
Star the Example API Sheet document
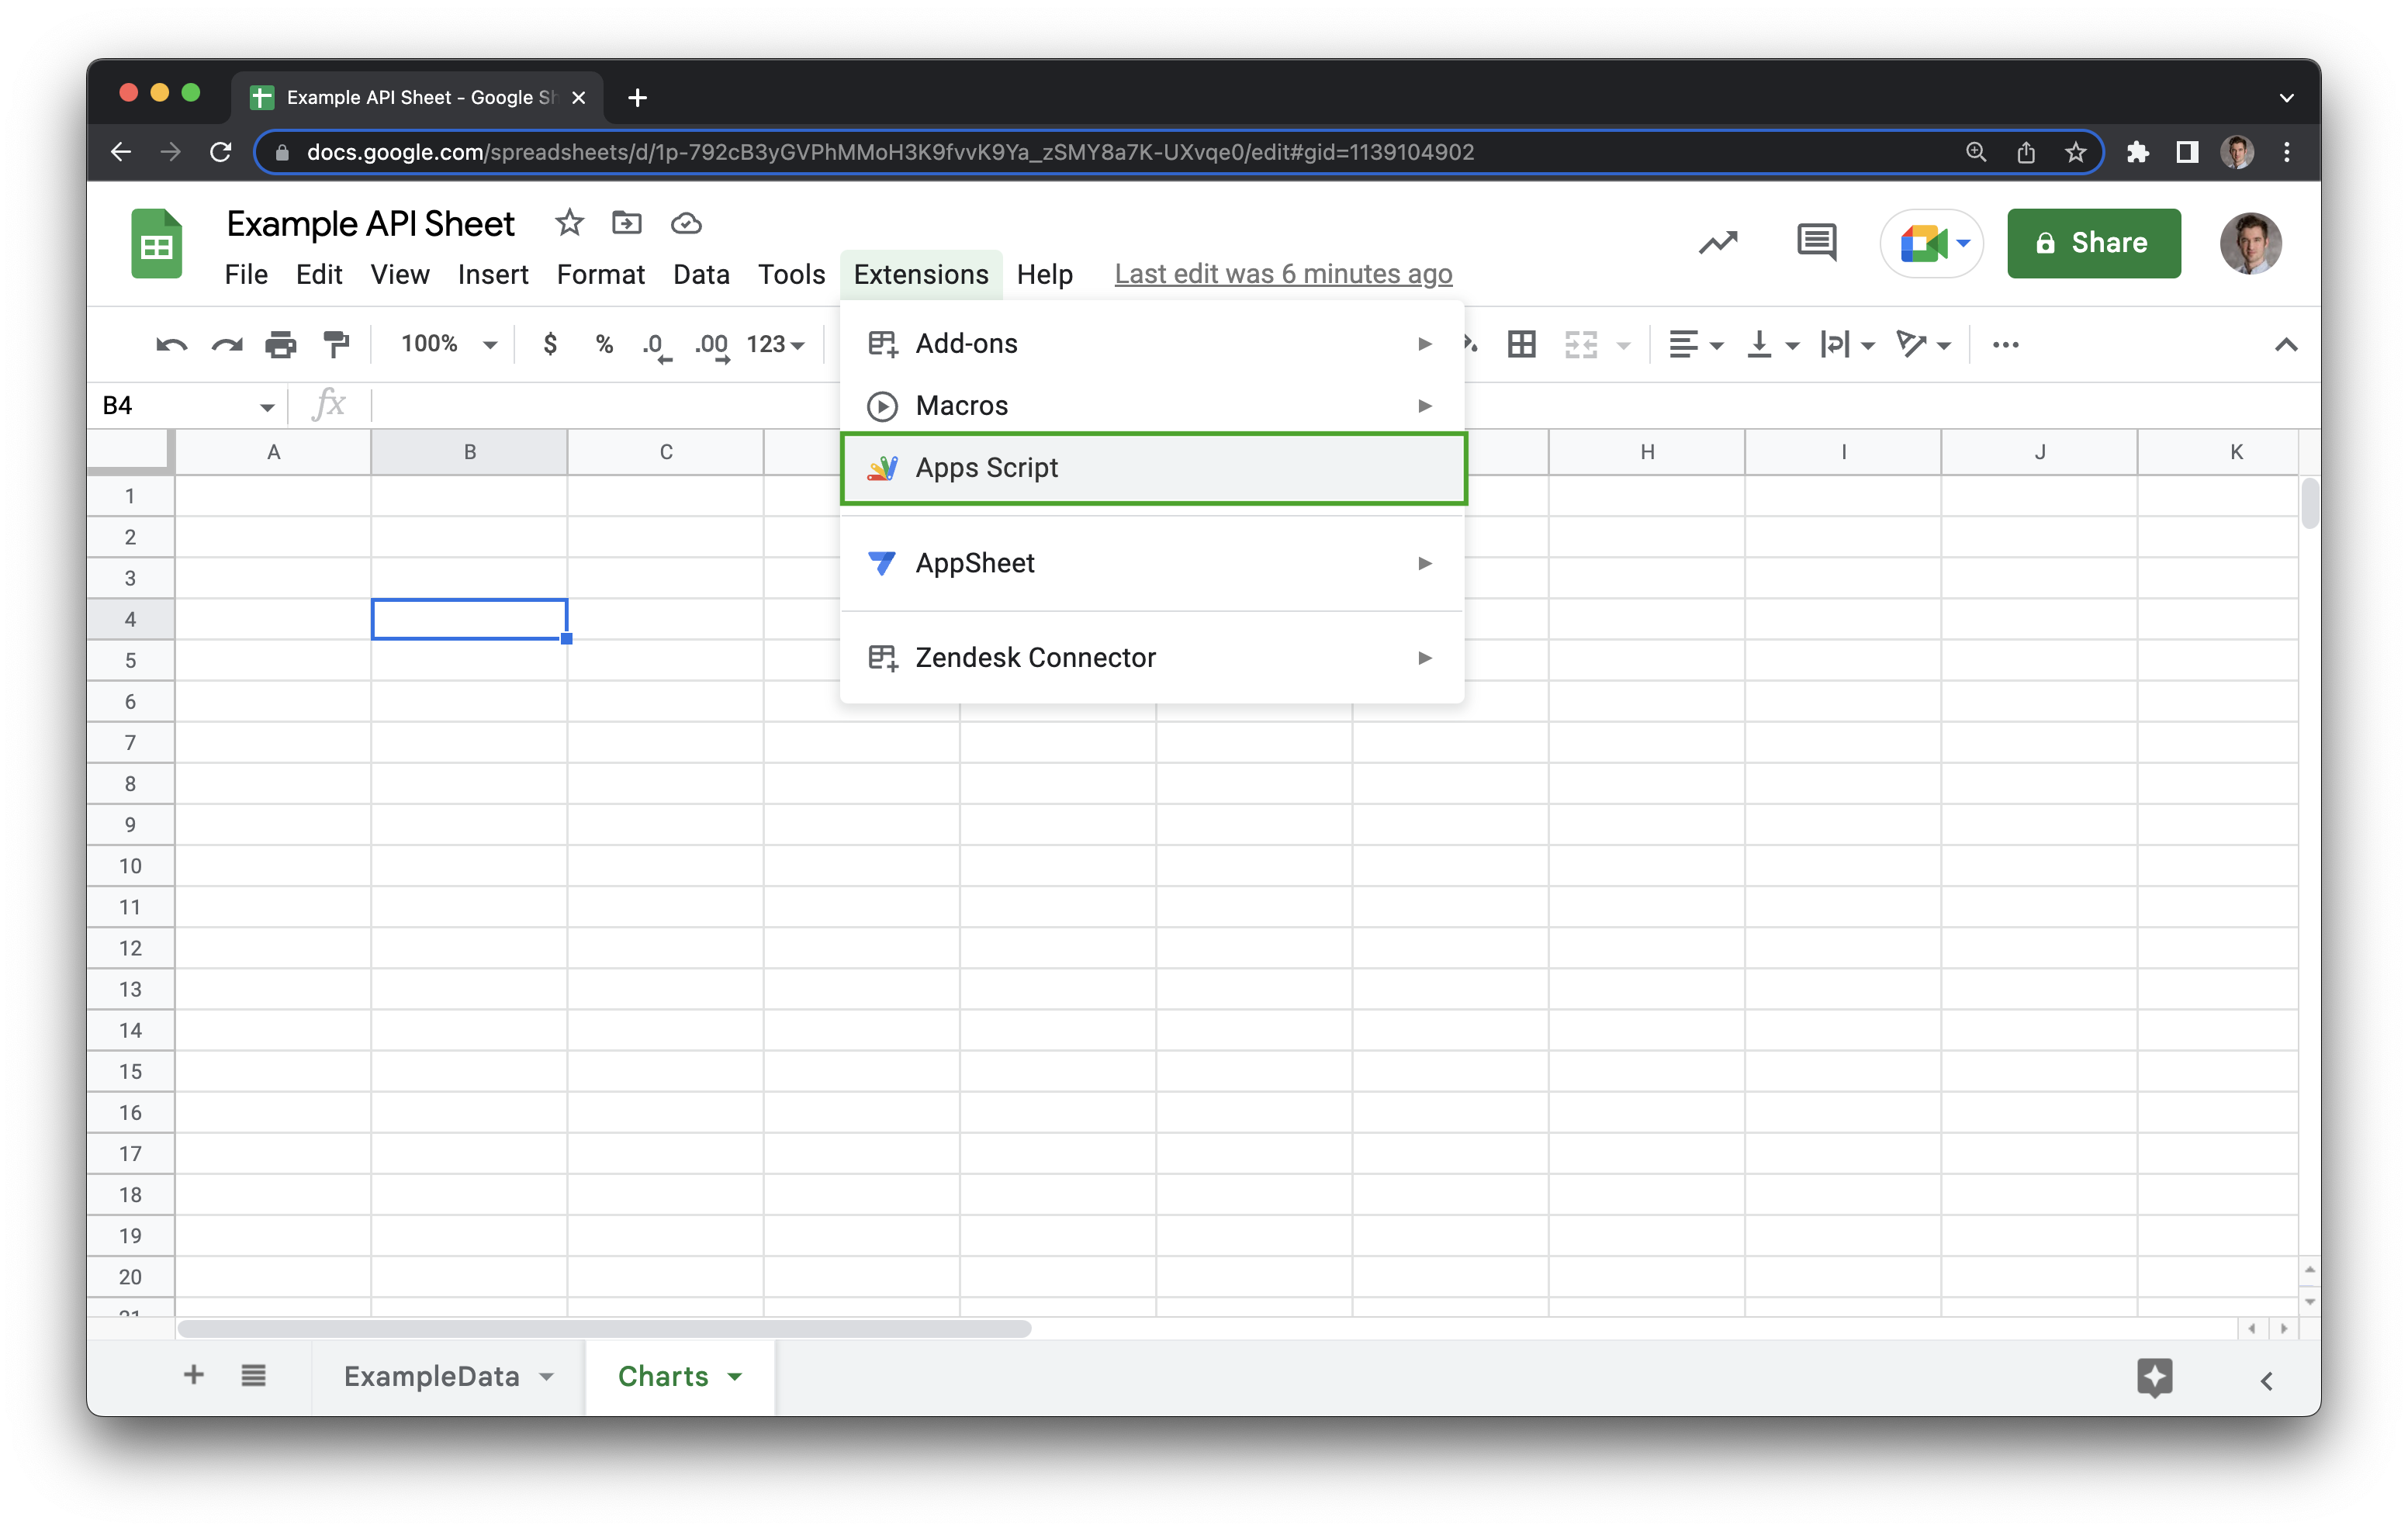pyautogui.click(x=569, y=223)
